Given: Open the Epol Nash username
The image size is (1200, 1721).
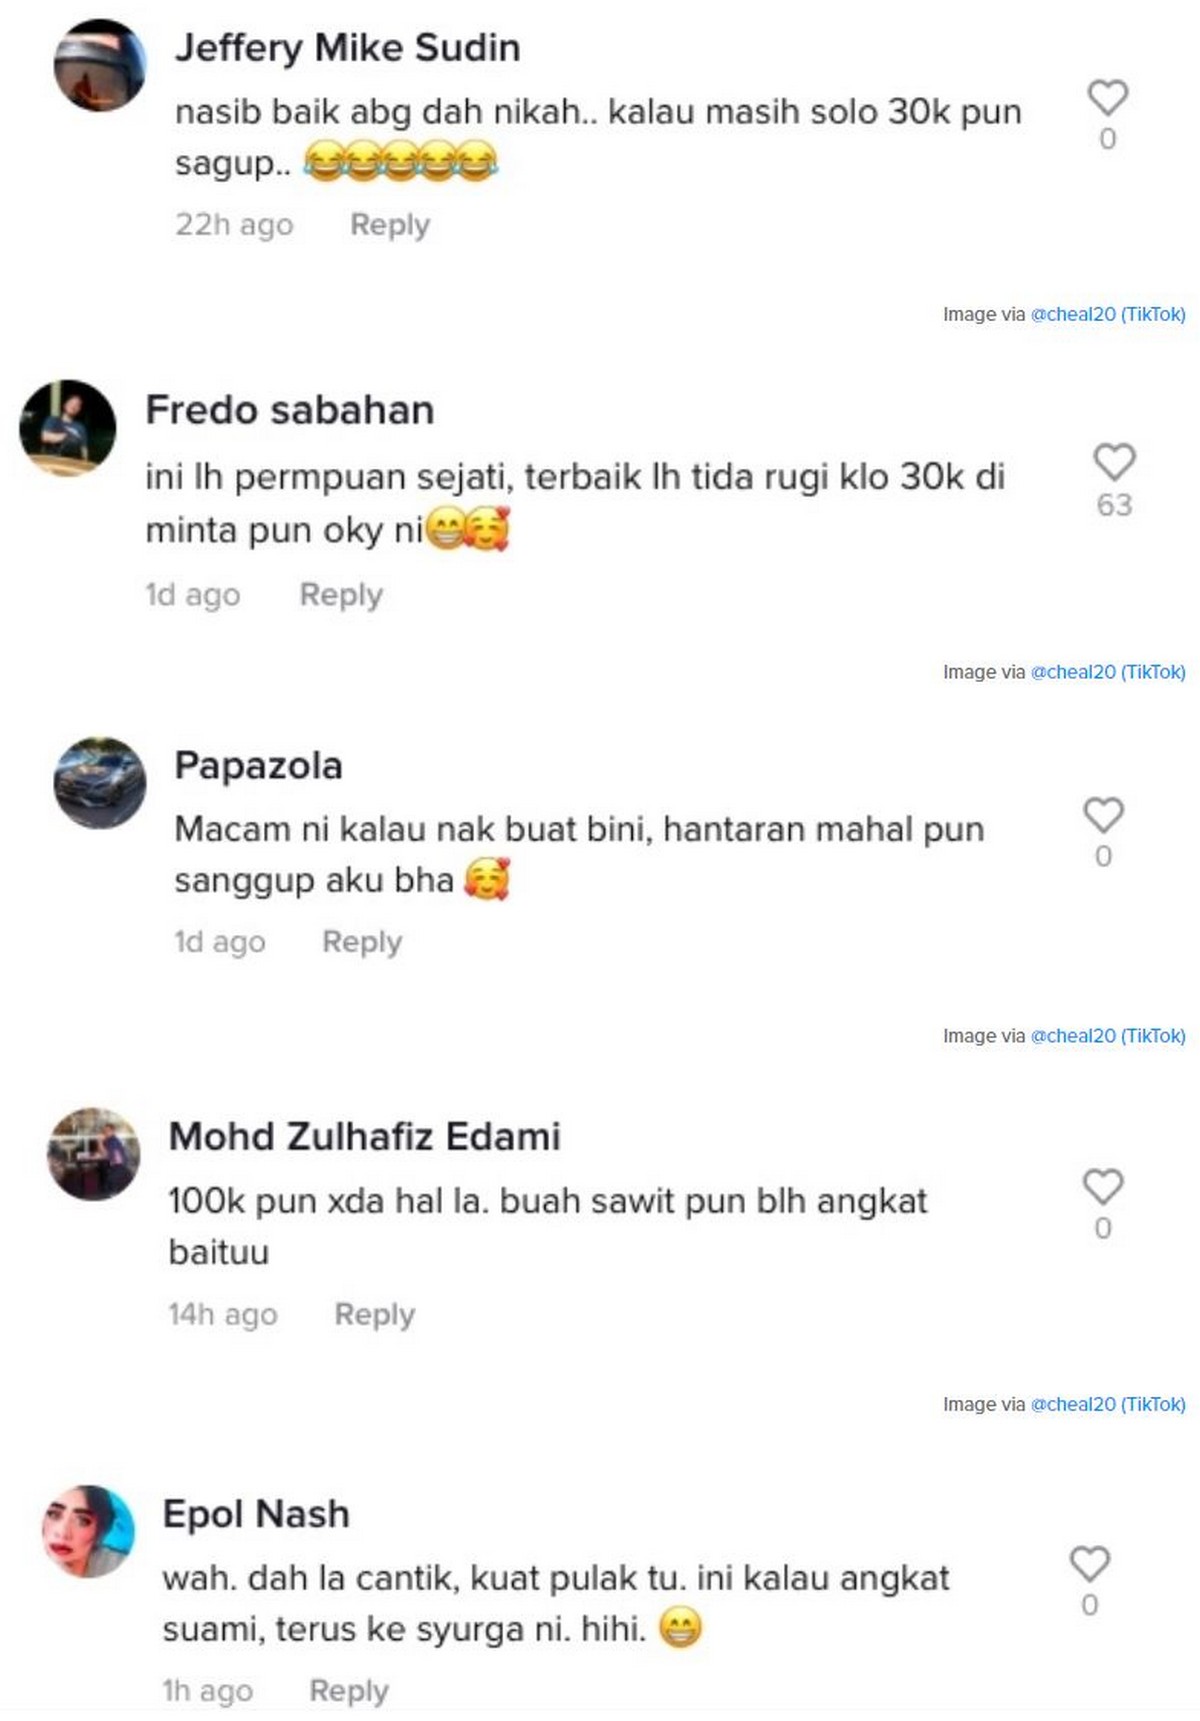Looking at the screenshot, I should [x=256, y=1514].
